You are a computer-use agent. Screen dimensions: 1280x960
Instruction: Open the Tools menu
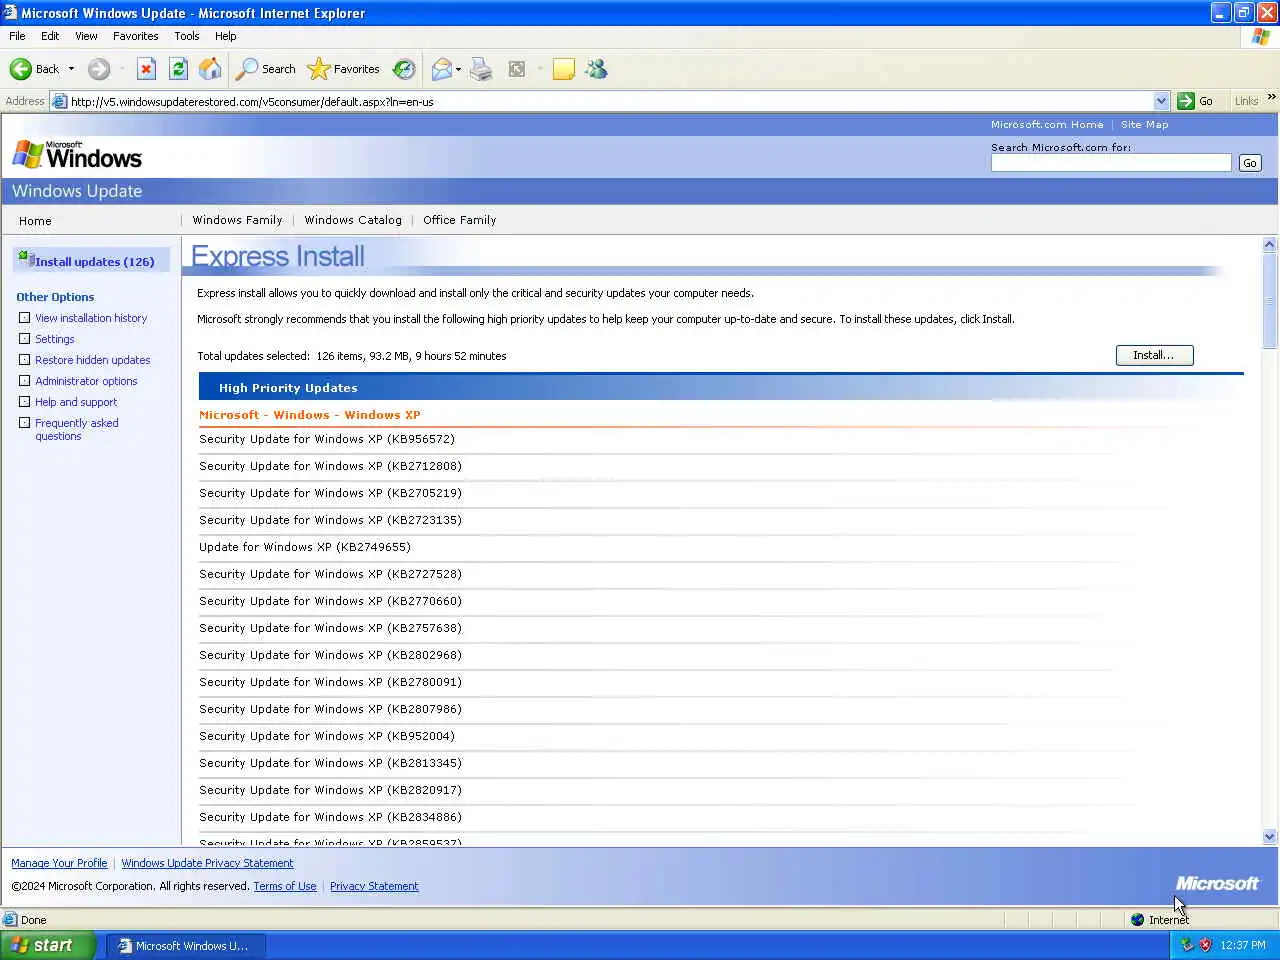pos(186,36)
